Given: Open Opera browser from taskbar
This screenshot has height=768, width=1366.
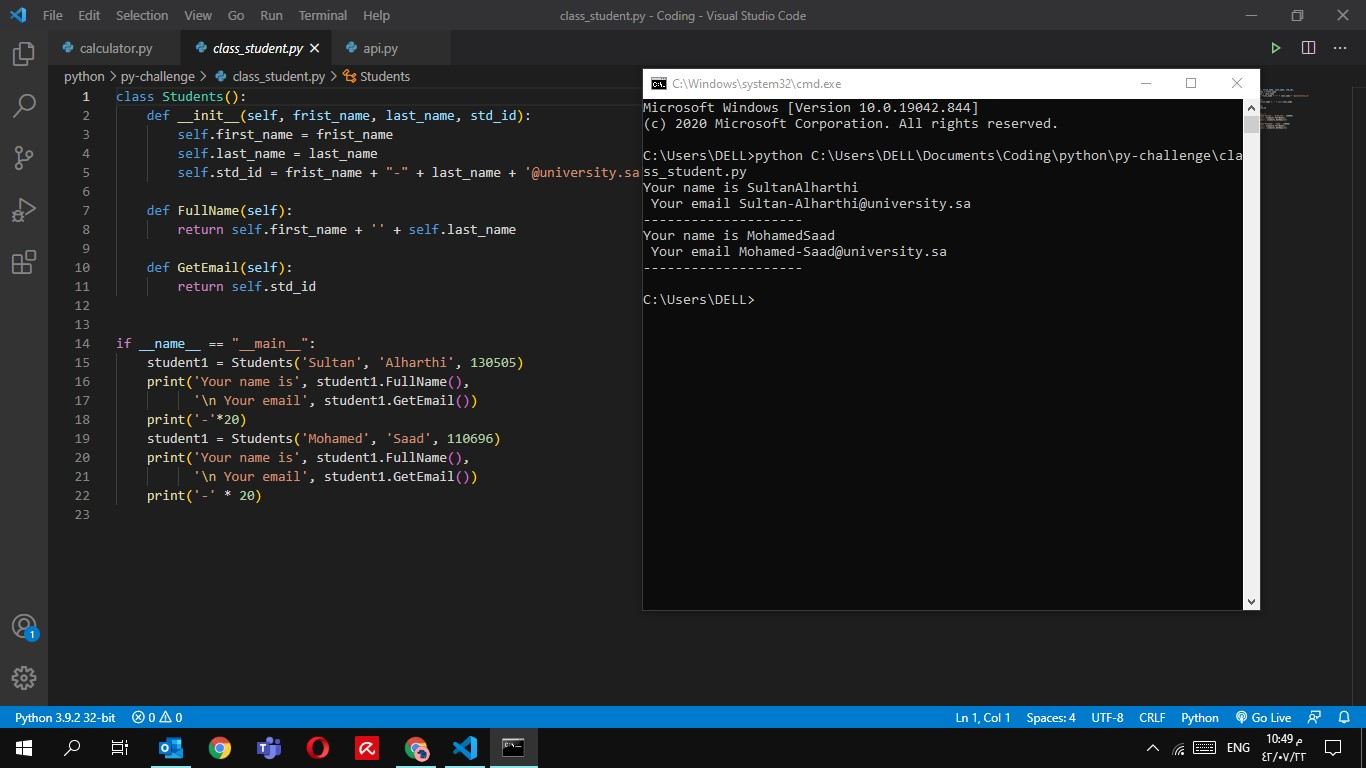Looking at the screenshot, I should [x=318, y=748].
